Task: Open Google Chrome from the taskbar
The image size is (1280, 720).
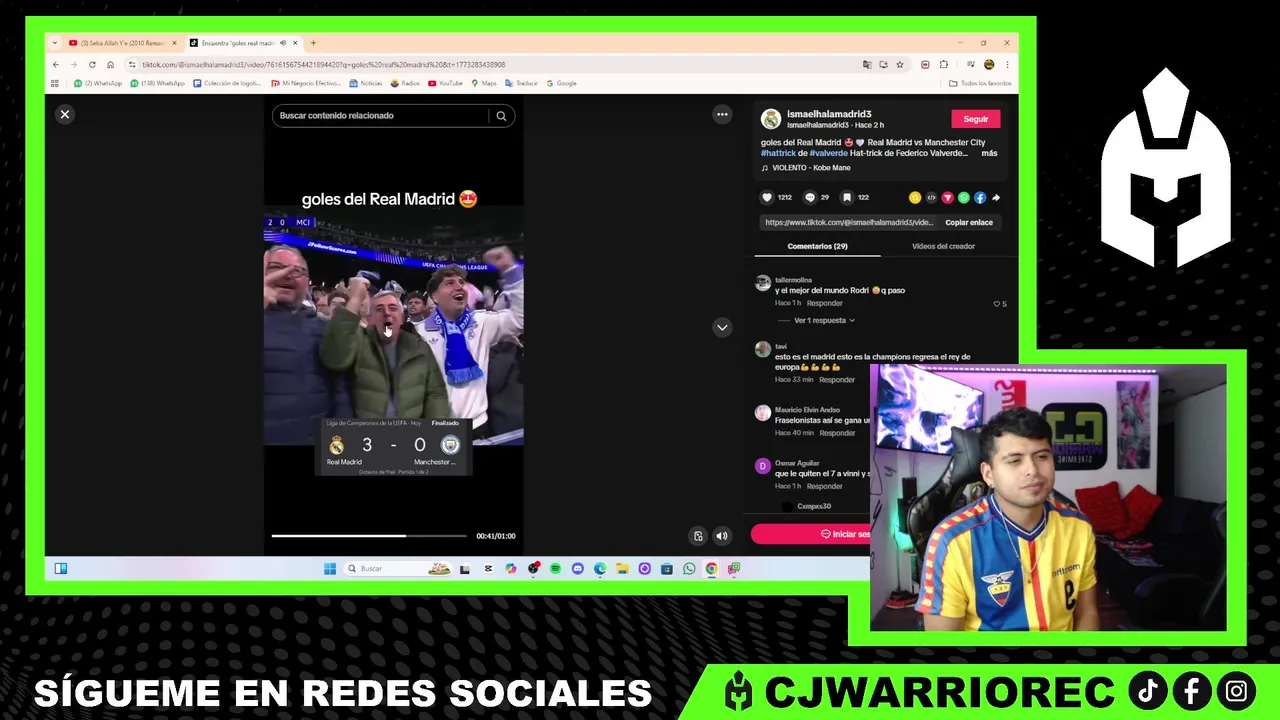Action: tap(711, 569)
